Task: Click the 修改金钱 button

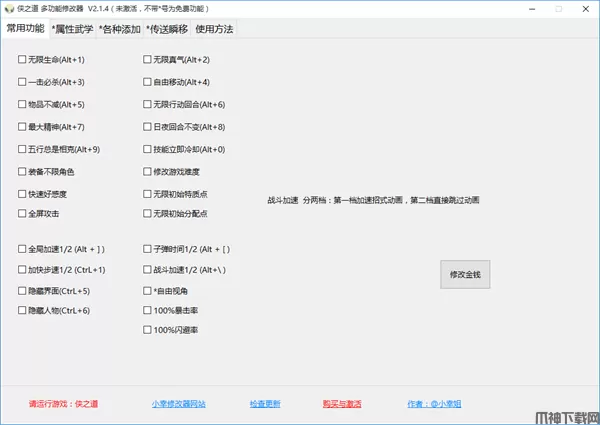Action: point(465,275)
